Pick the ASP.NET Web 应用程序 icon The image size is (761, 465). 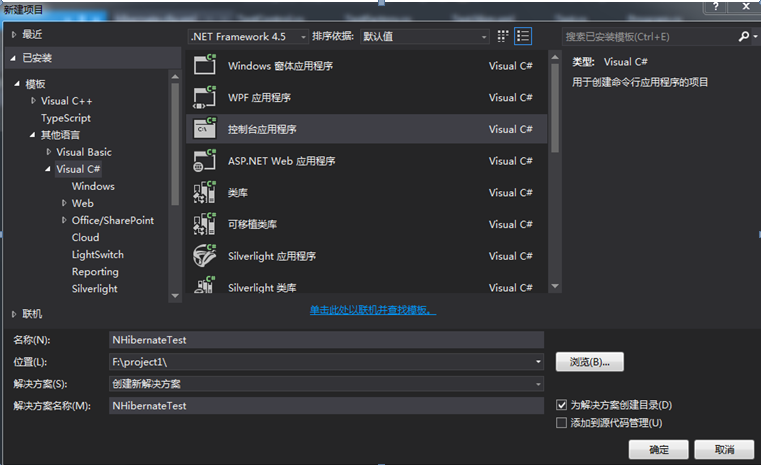pos(205,161)
